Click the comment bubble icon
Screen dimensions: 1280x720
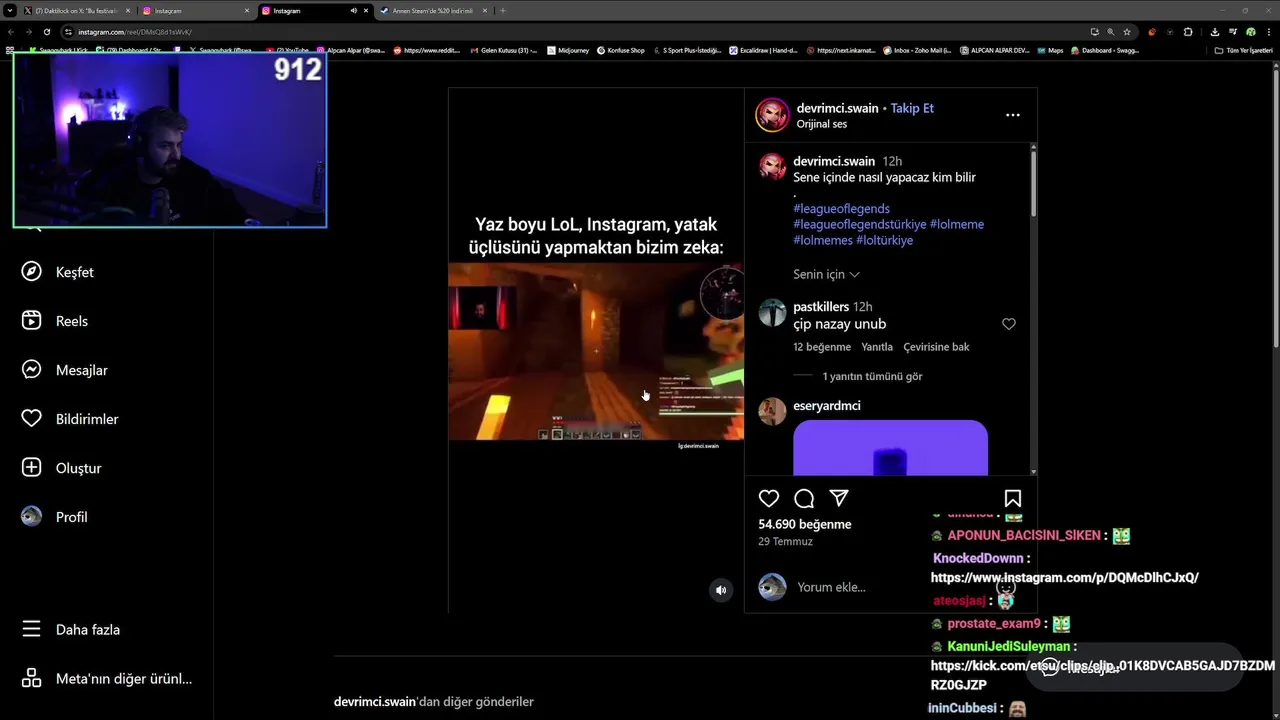tap(804, 498)
